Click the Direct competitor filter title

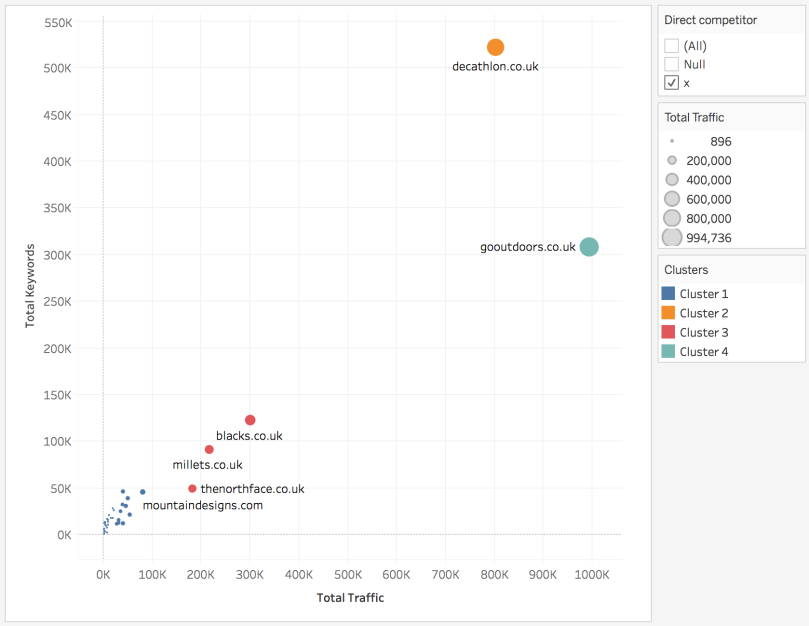coord(710,20)
